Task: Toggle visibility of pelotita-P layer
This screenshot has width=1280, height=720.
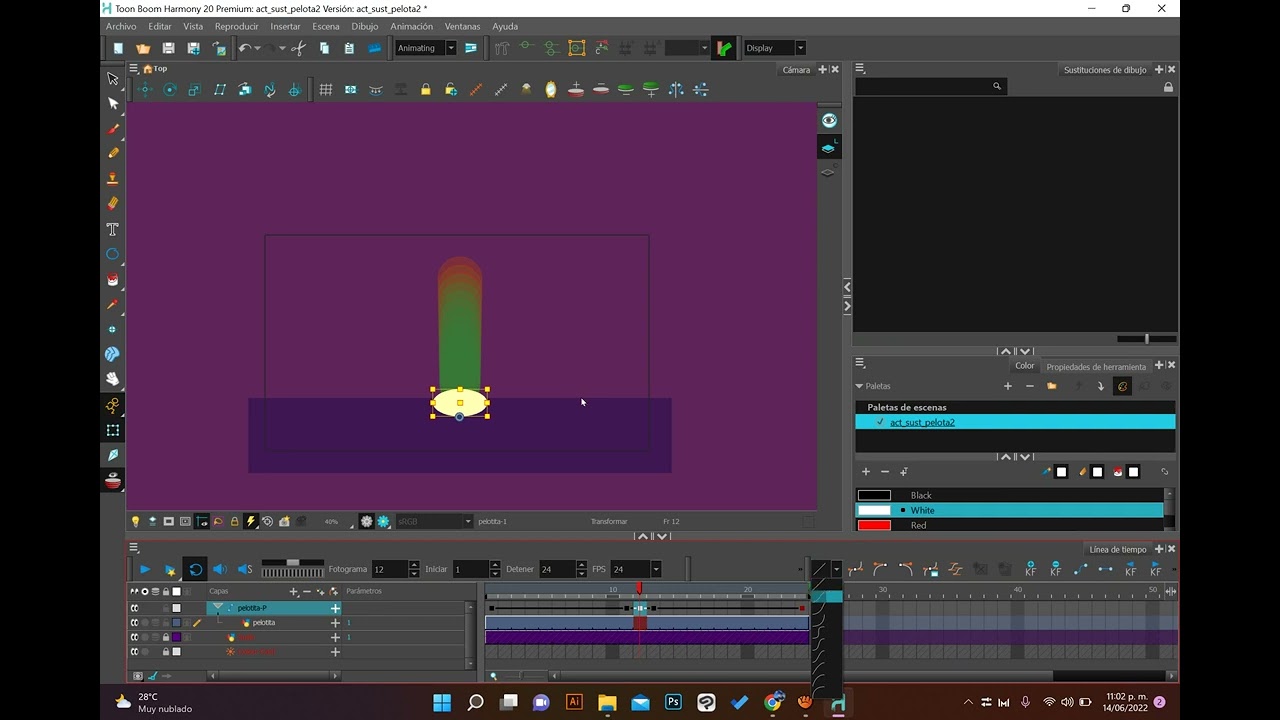Action: click(134, 608)
